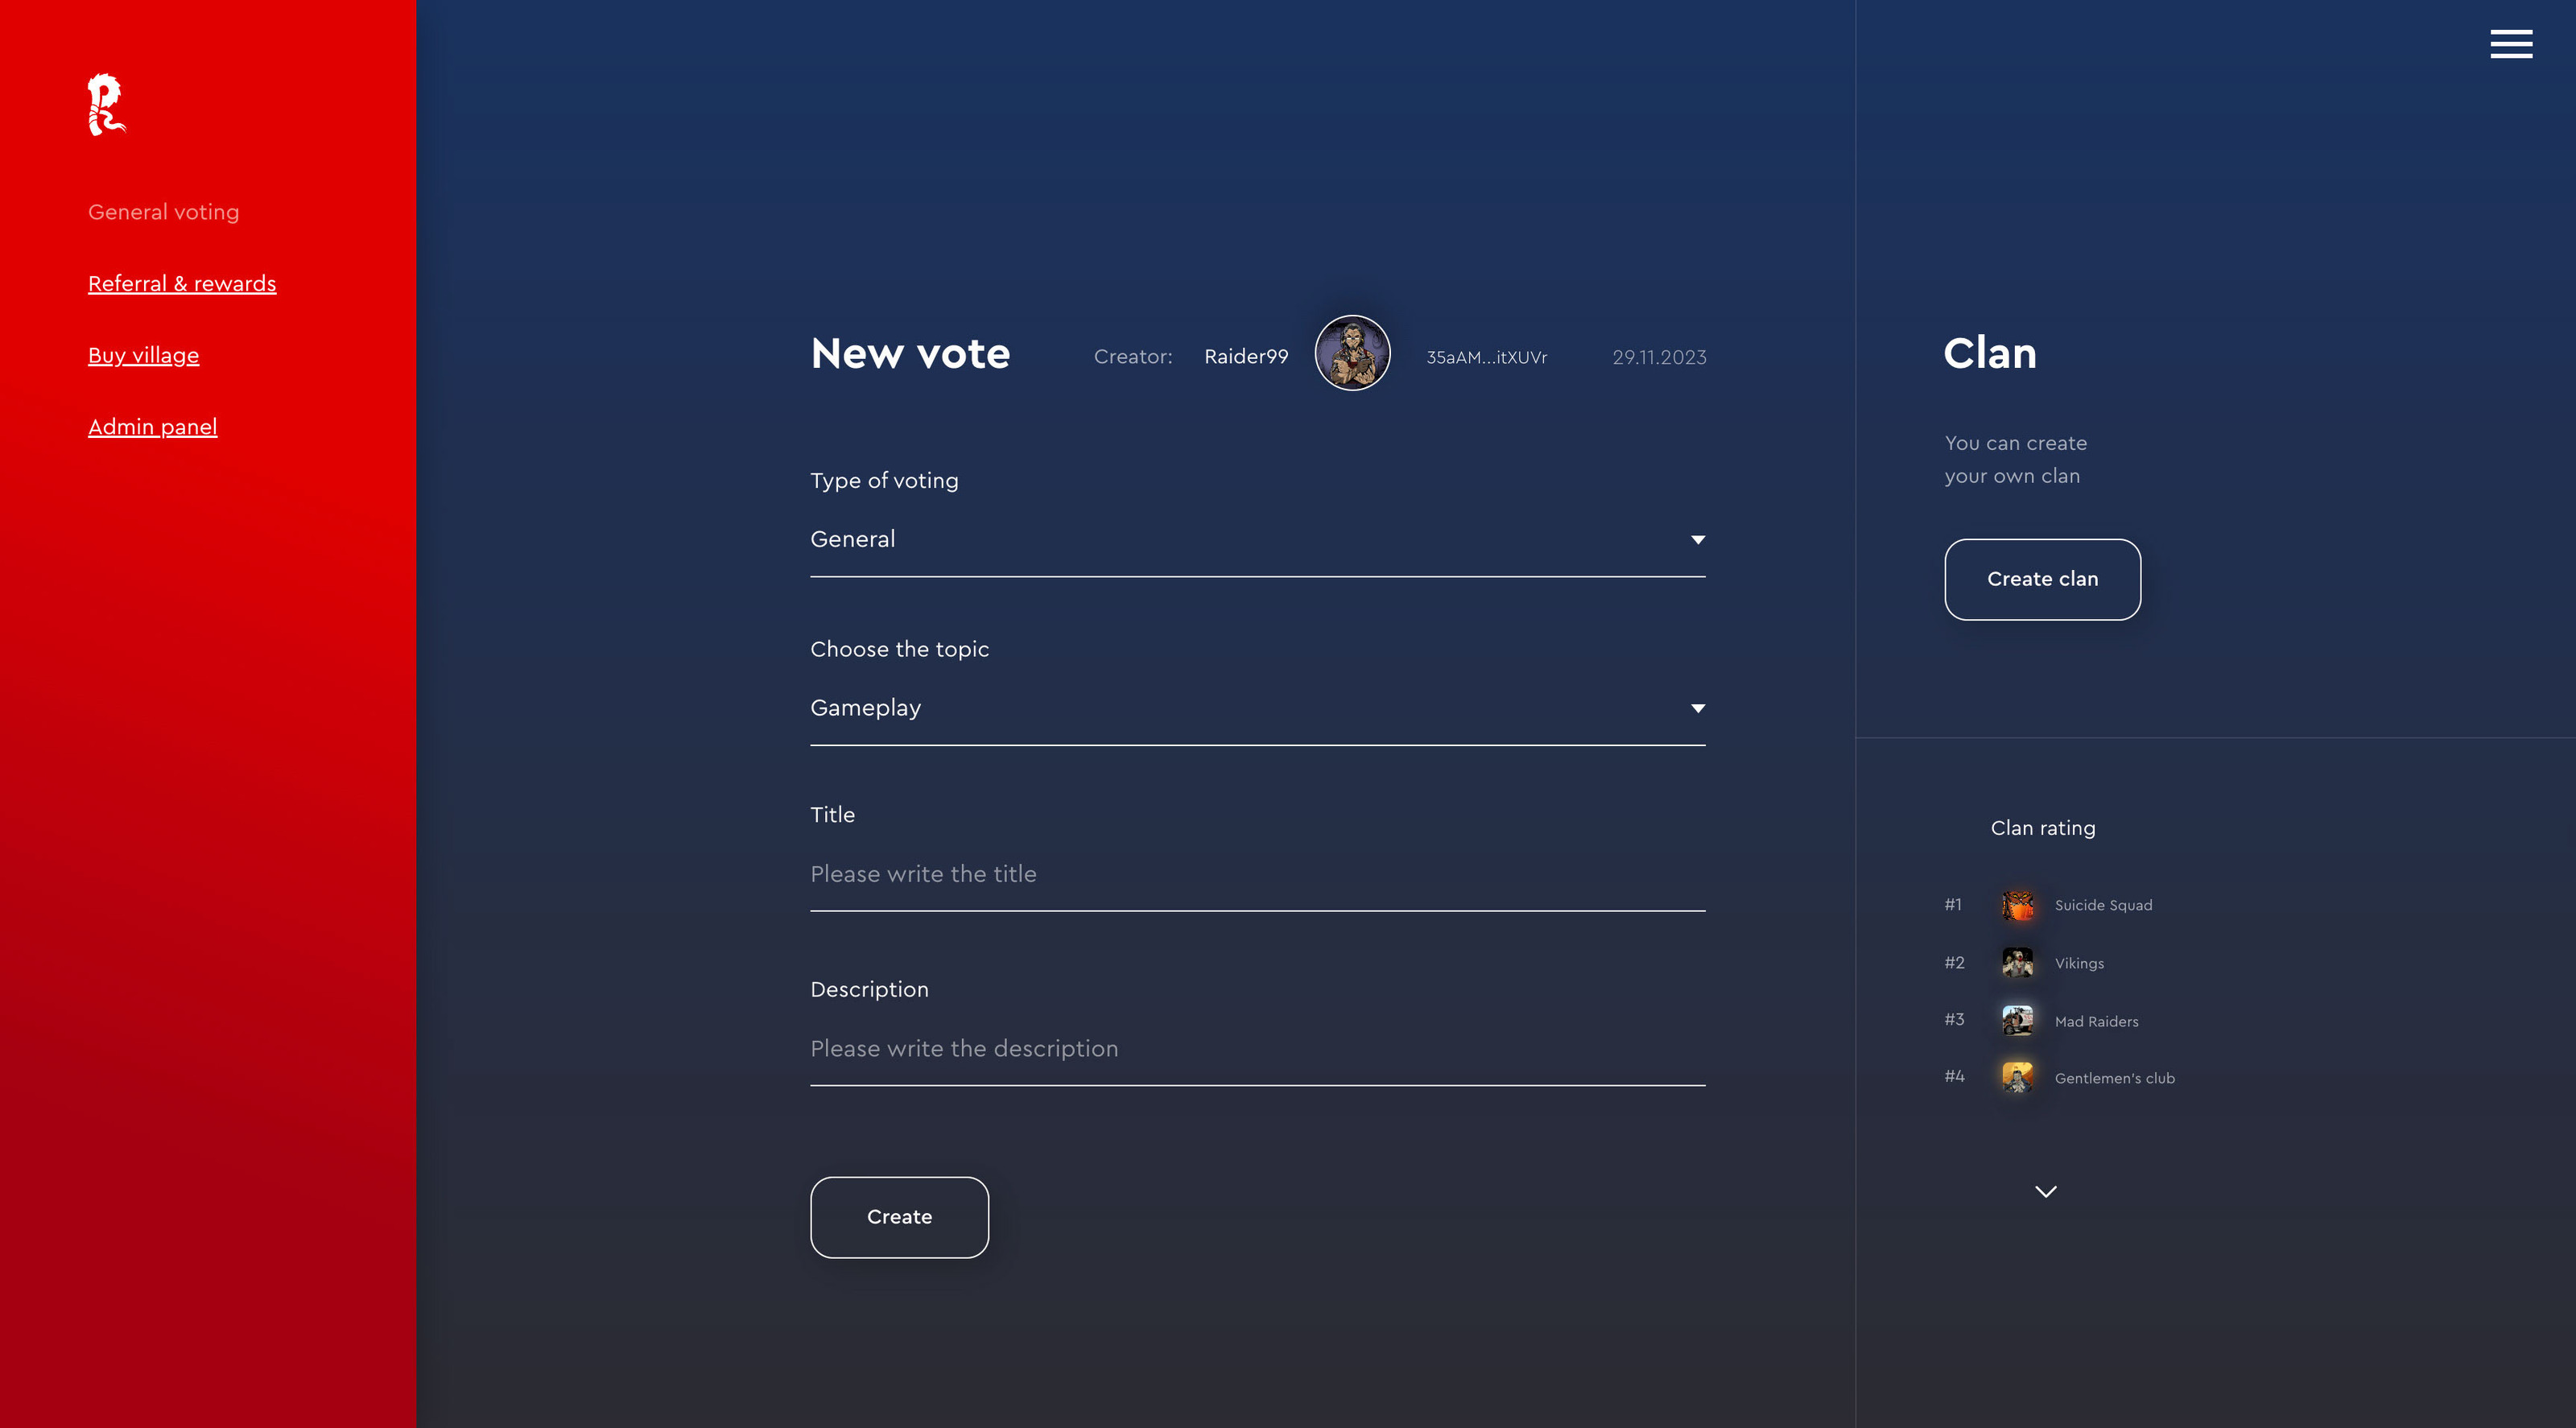Click the Vikings clan icon

[2017, 963]
